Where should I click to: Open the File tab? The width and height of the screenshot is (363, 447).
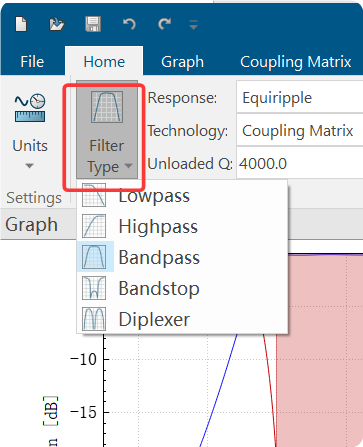pos(32,62)
